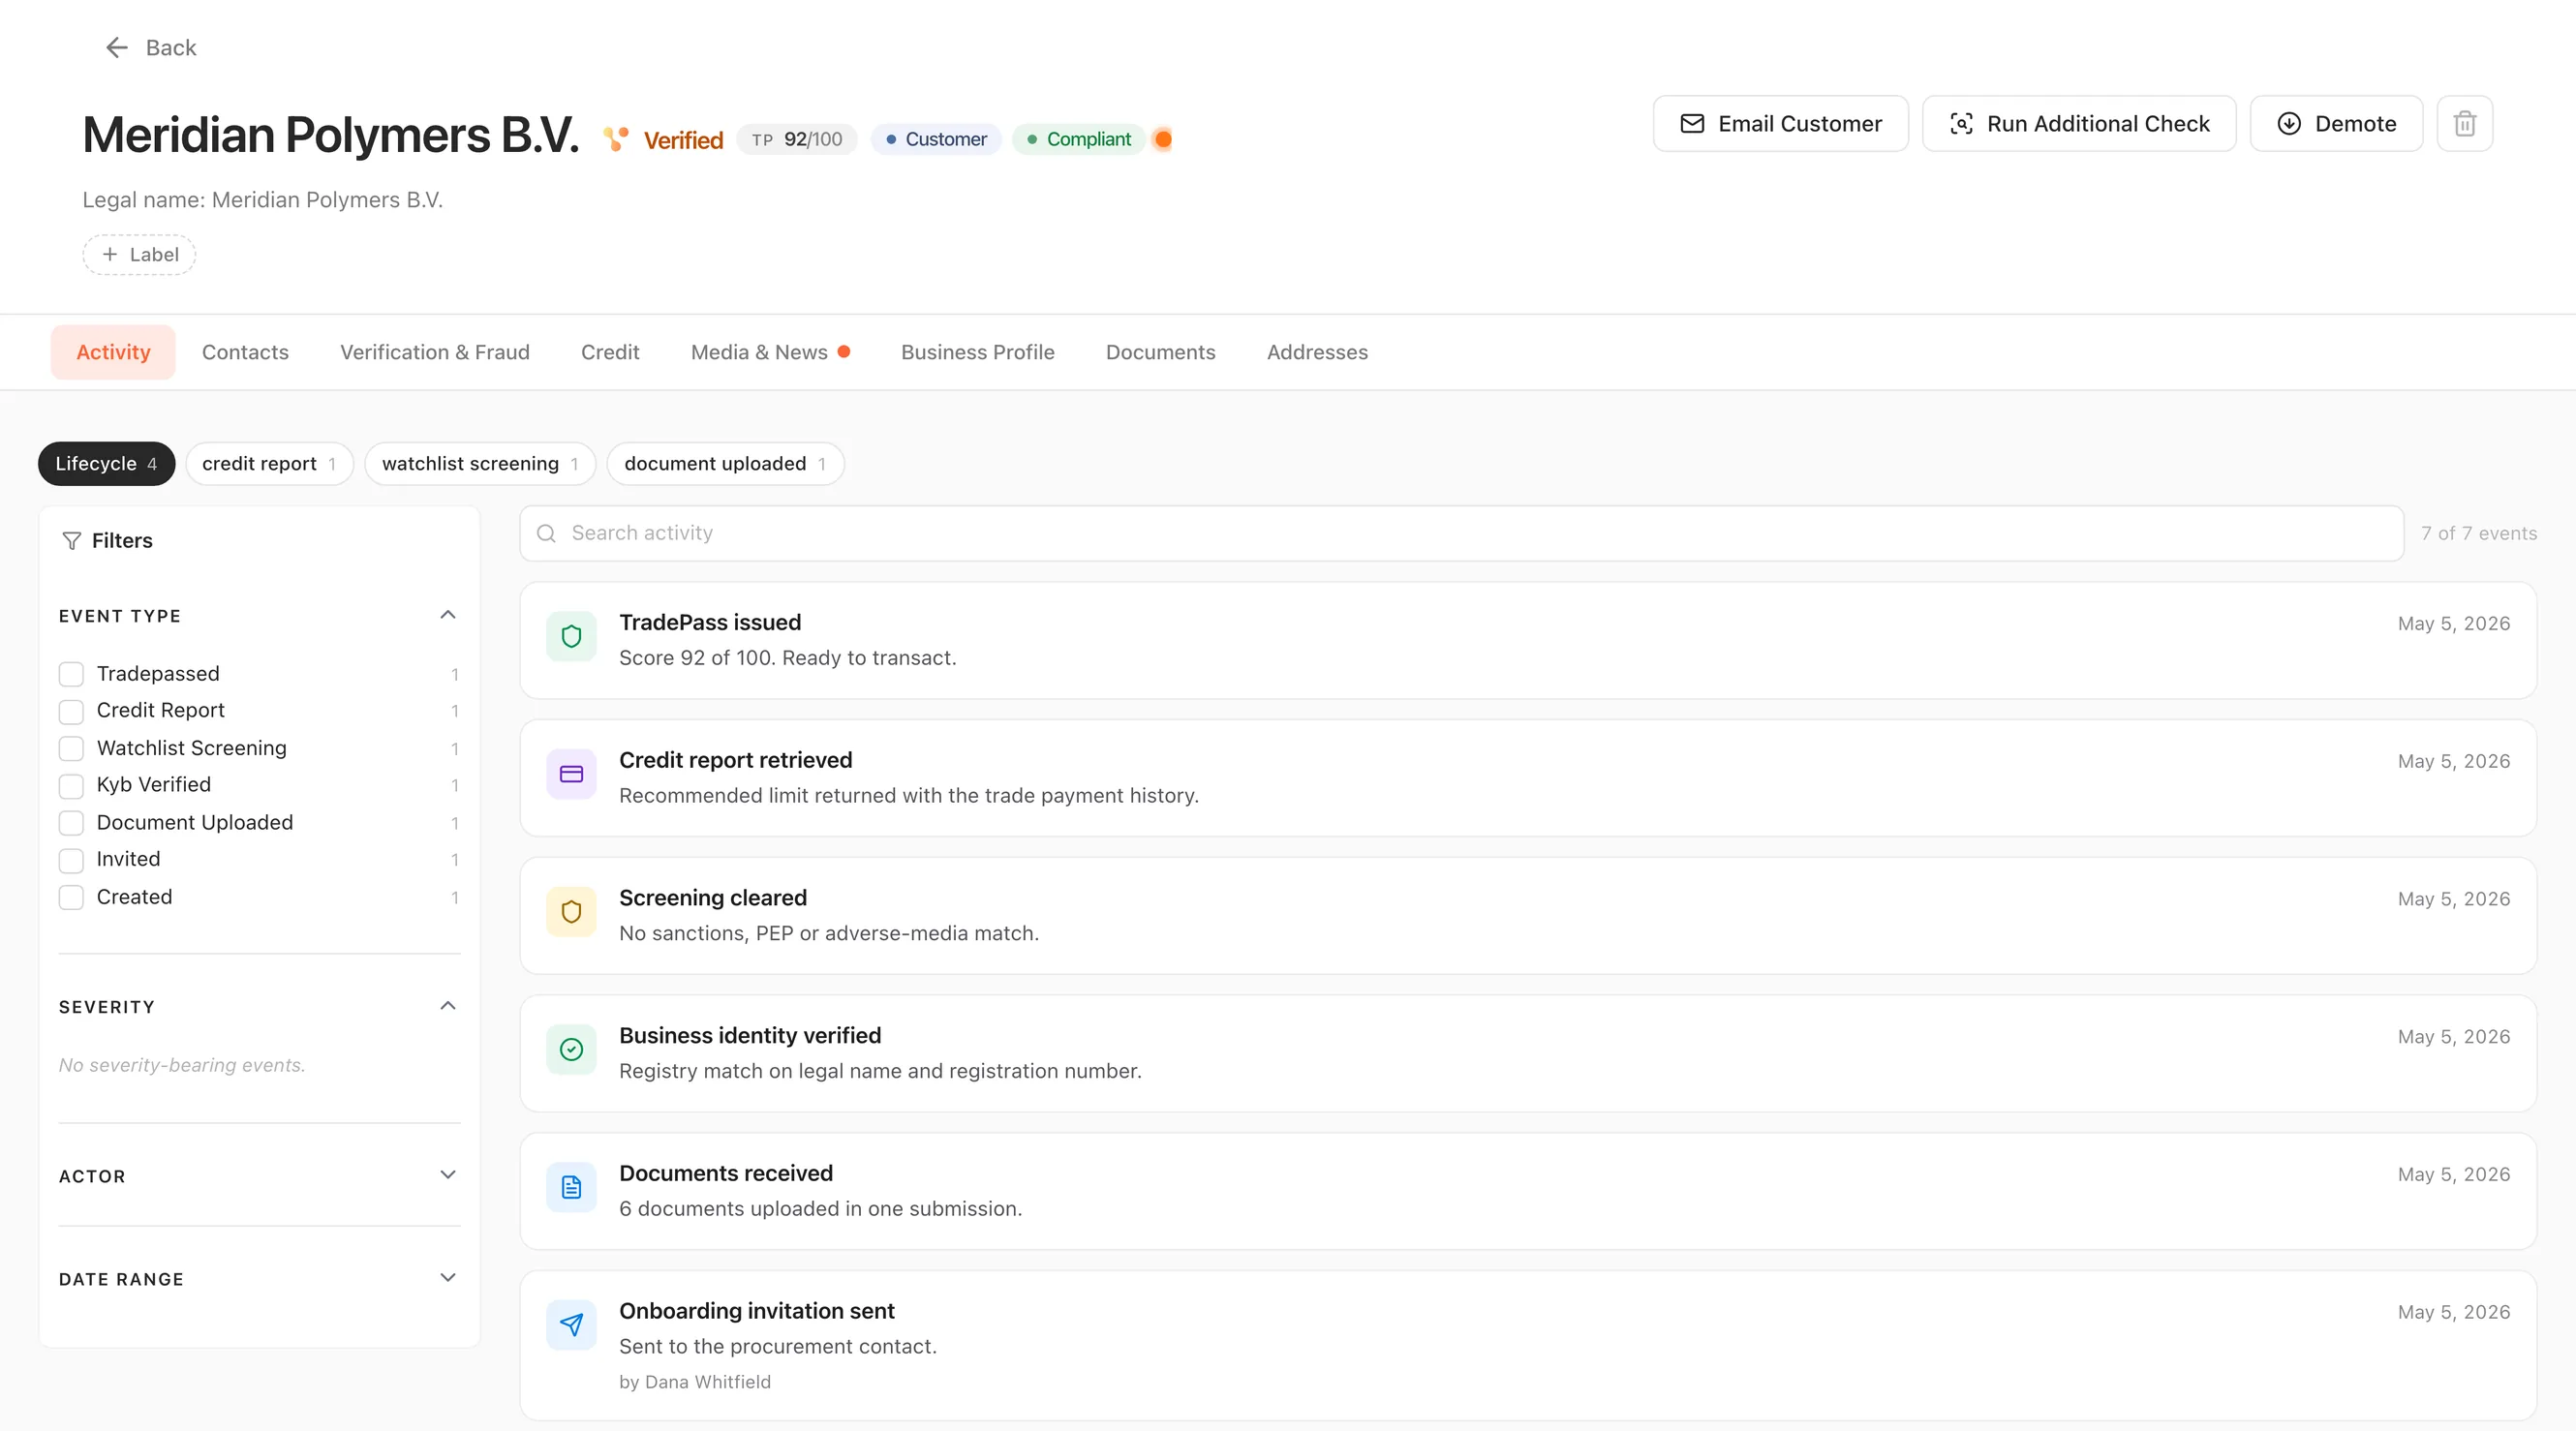Click 'No severity-bearing events.' text

(x=182, y=1065)
